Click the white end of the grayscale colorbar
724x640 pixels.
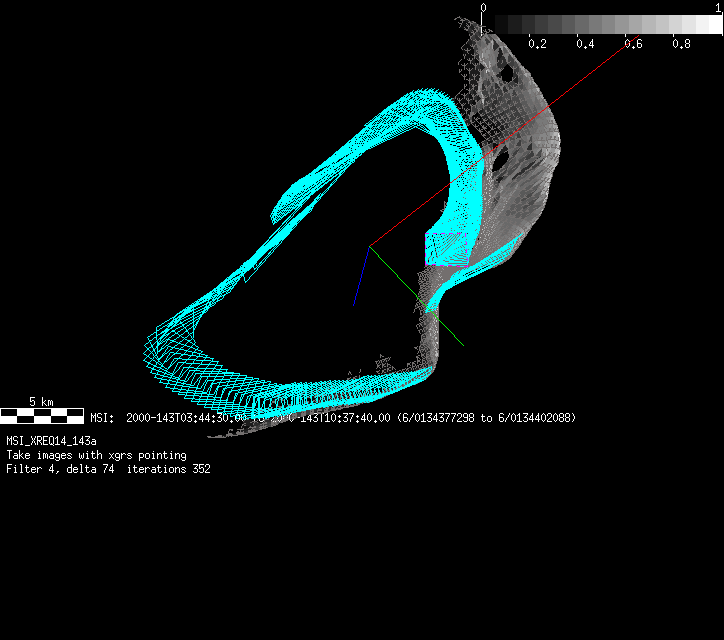[710, 24]
